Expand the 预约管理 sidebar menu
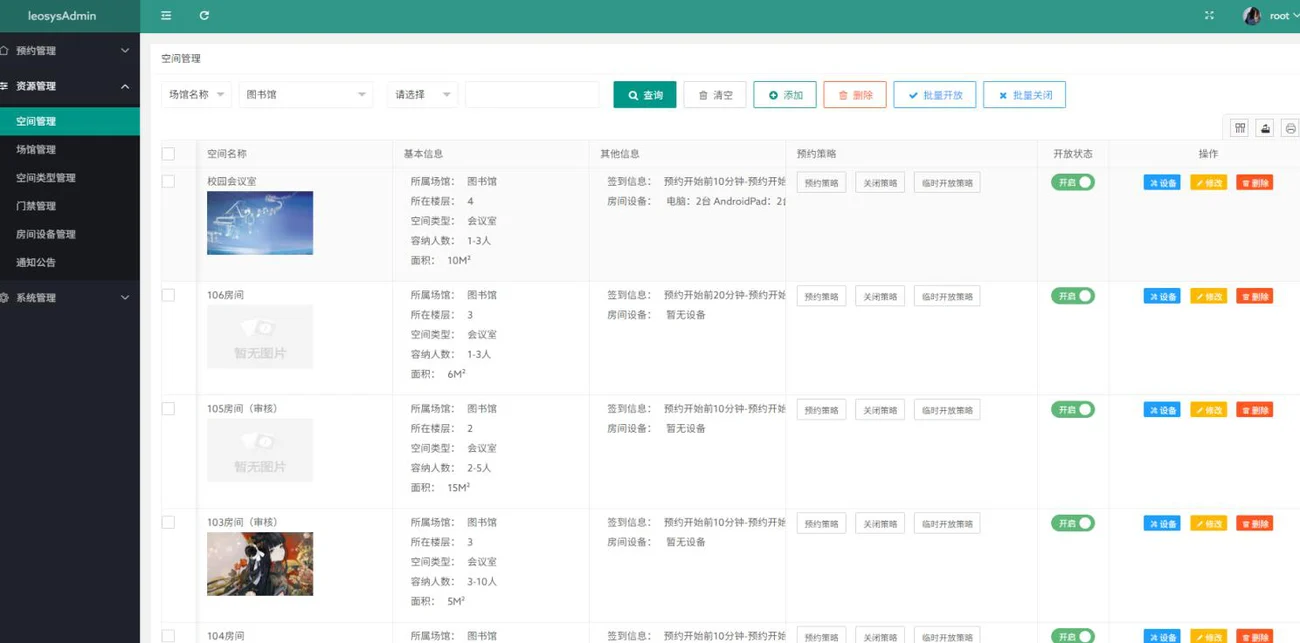Image resolution: width=1300 pixels, height=643 pixels. click(70, 51)
